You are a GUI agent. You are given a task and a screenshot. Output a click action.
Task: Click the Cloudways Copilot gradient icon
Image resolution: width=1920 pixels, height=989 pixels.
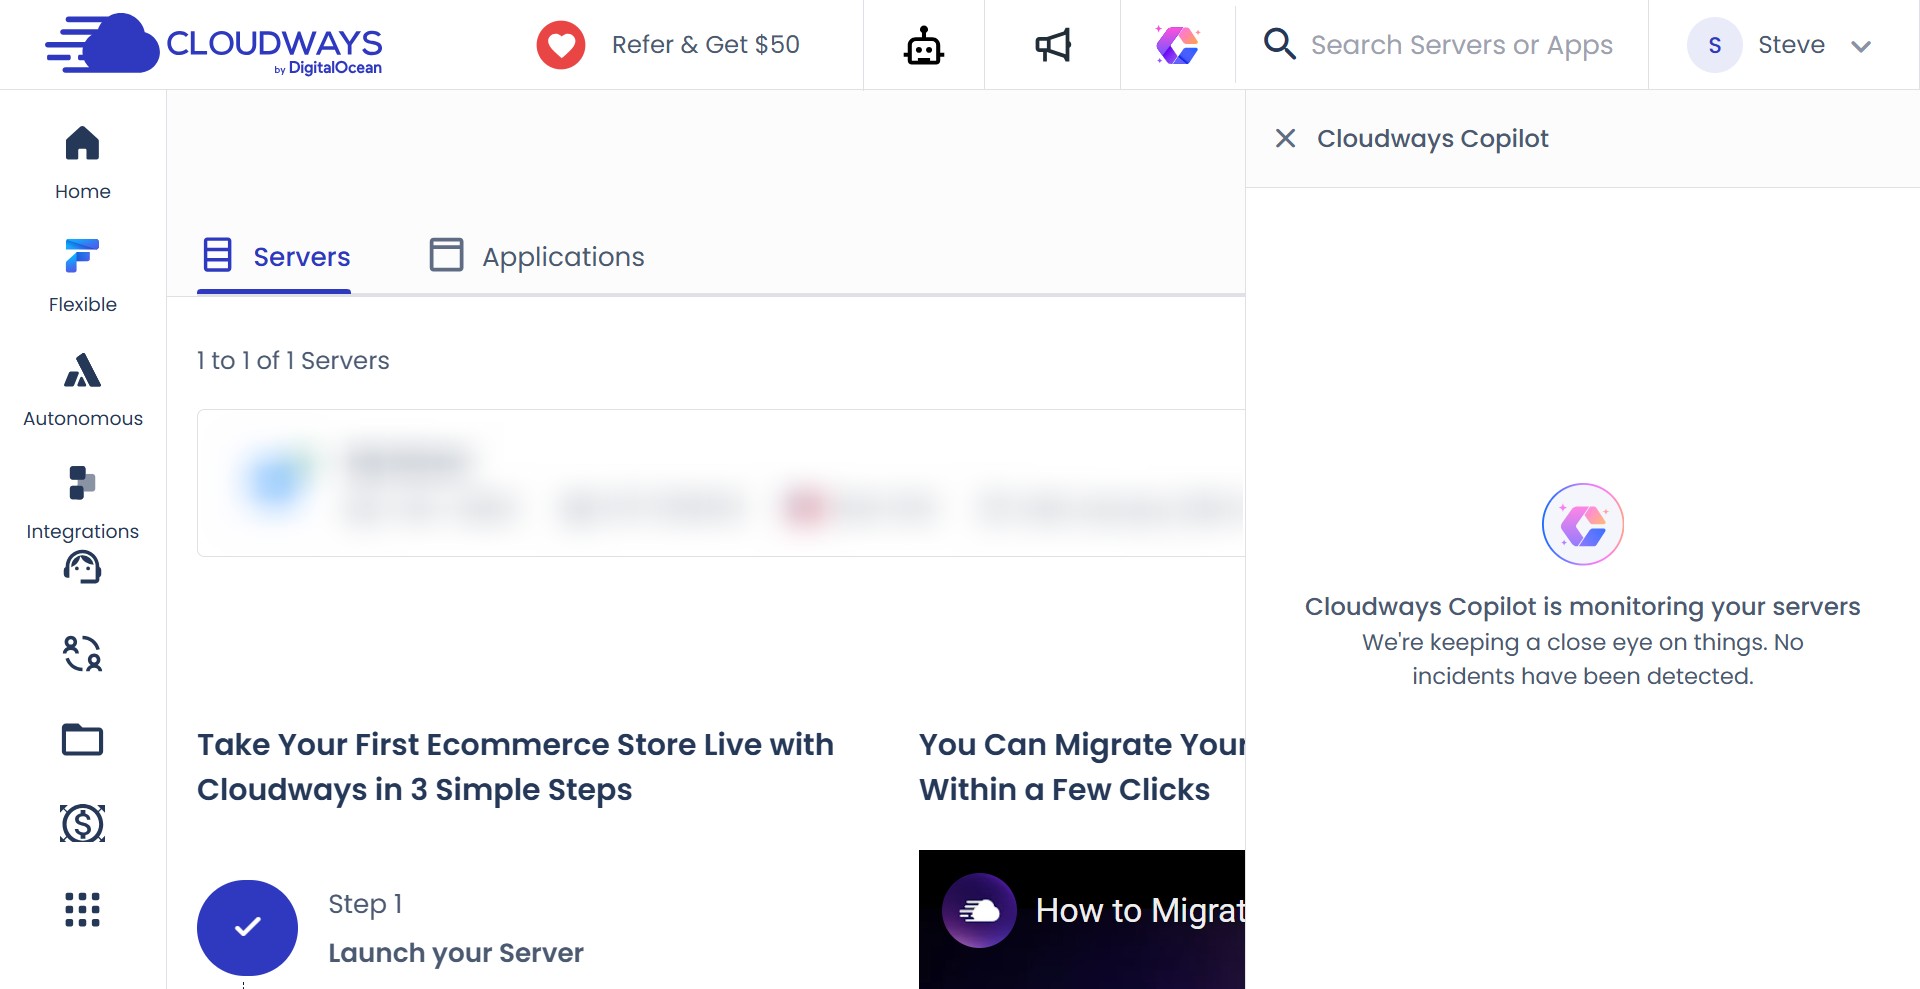[1178, 44]
